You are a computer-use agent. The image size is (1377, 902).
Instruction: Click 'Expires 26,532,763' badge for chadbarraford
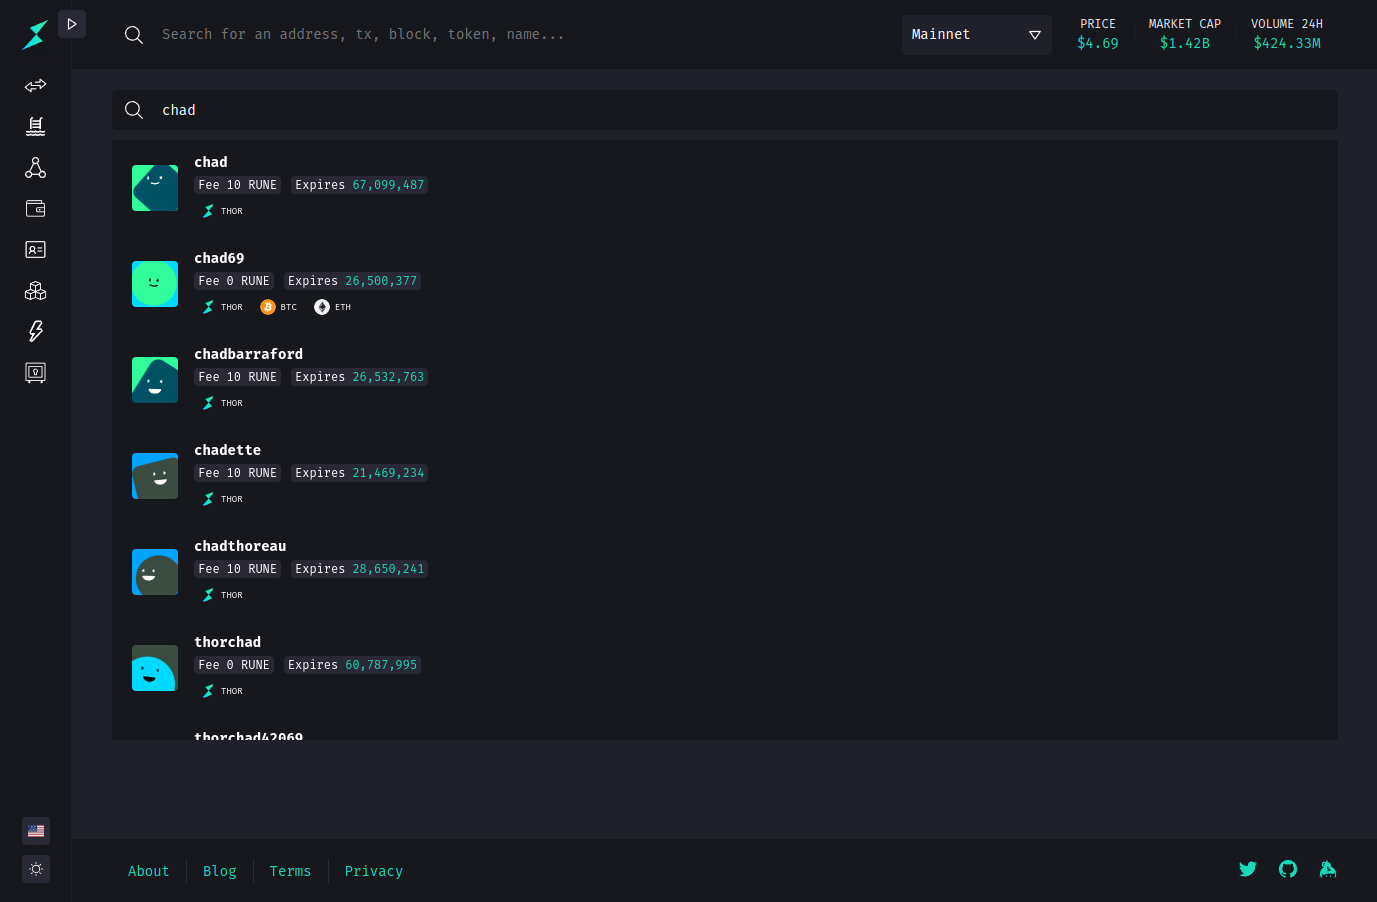360,377
